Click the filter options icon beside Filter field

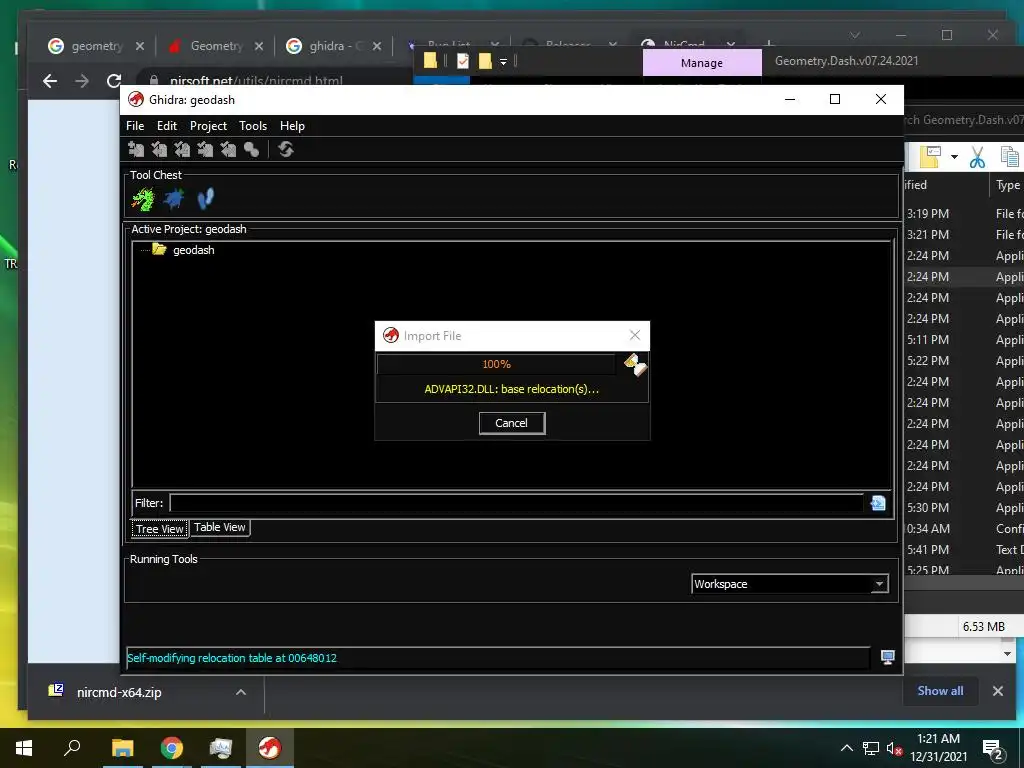[x=878, y=503]
